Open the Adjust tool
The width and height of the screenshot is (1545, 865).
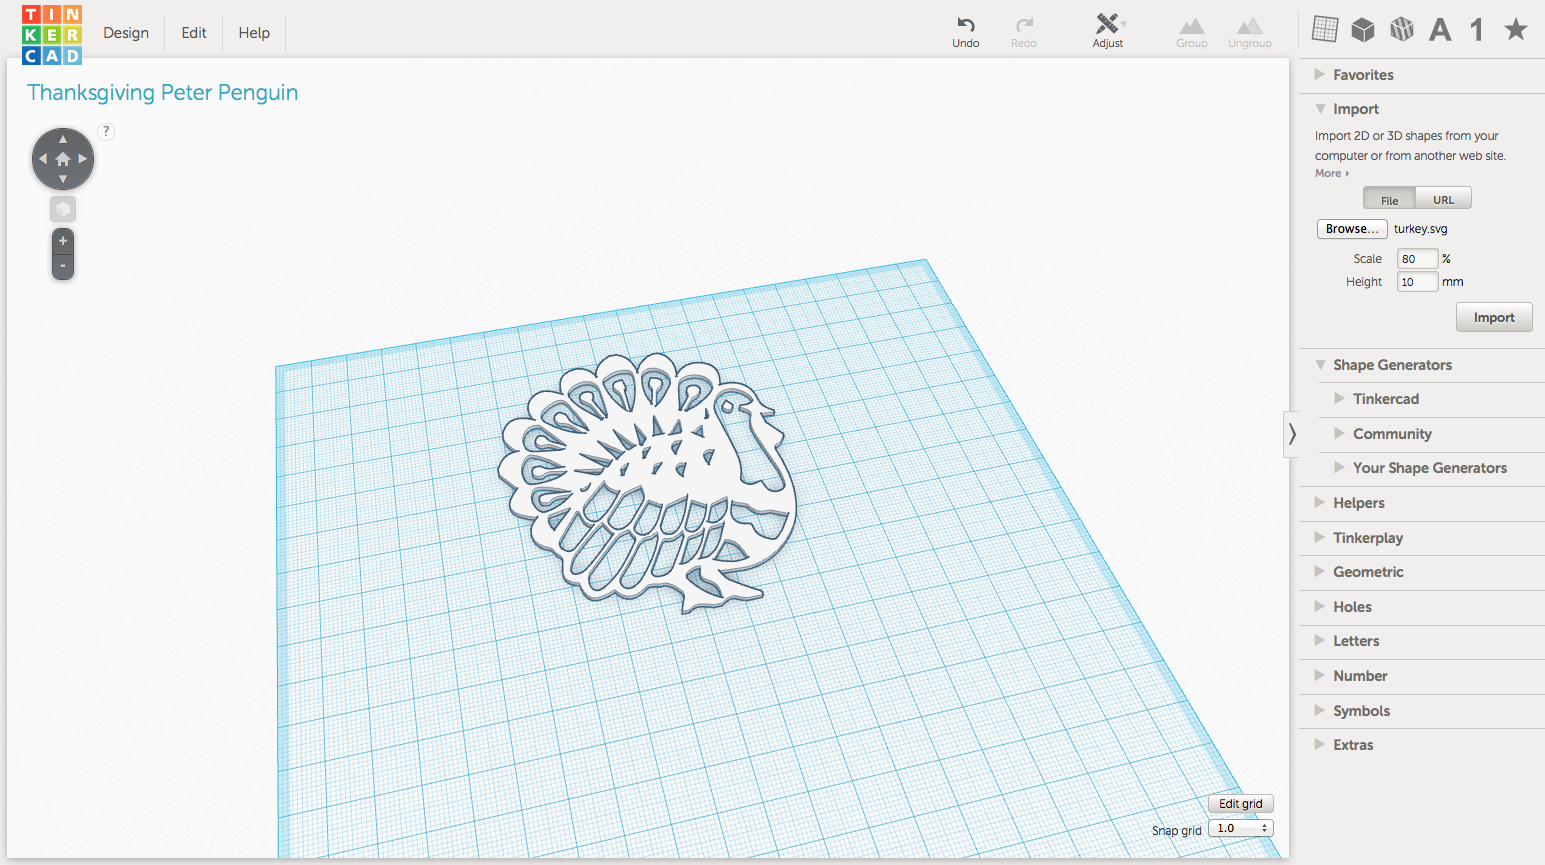pyautogui.click(x=1107, y=25)
